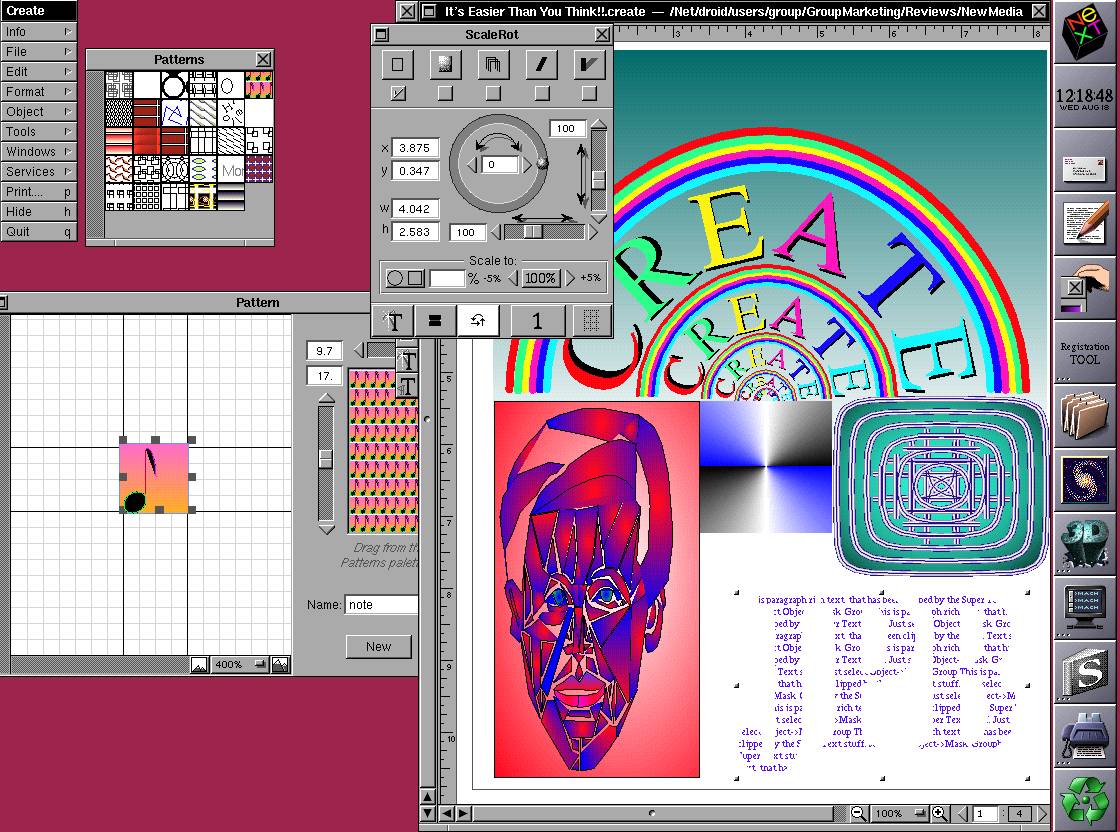This screenshot has height=832, width=1120.
Task: Open the pencil-and-paper Edit dock icon
Action: pos(1084,224)
